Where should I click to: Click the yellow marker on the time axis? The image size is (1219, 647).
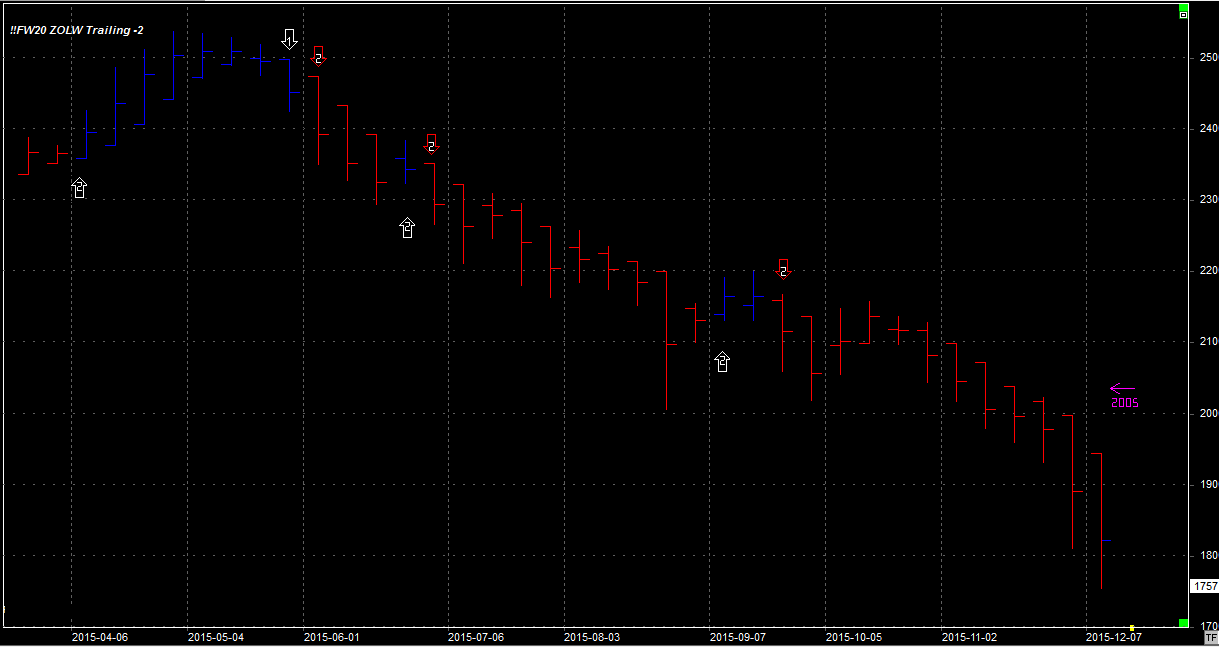1131,627
